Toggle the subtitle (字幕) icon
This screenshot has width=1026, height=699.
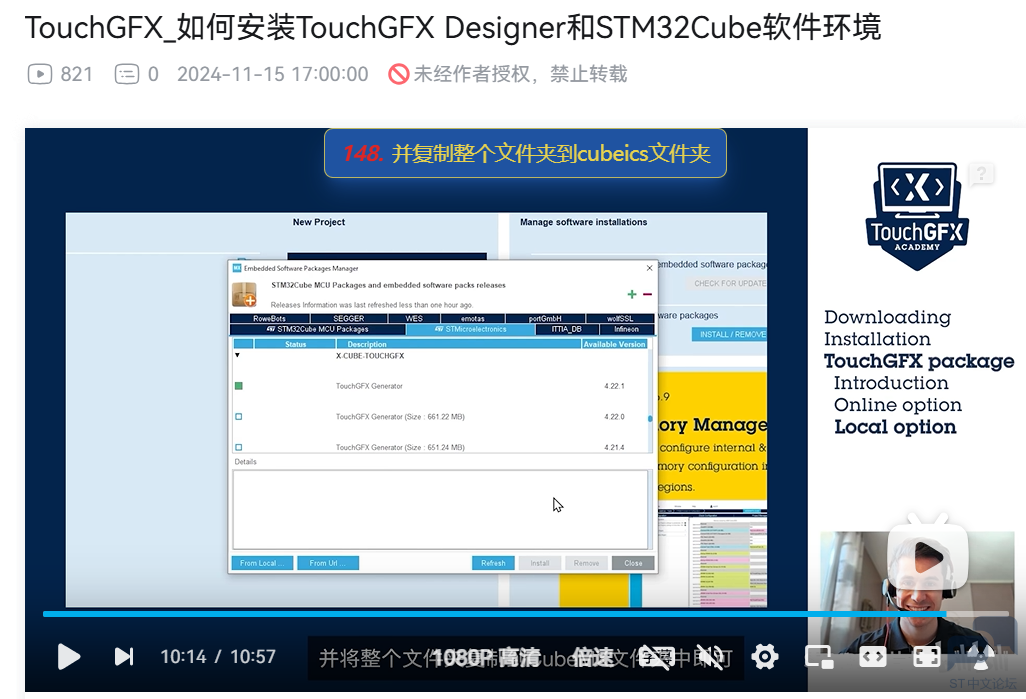click(x=656, y=657)
